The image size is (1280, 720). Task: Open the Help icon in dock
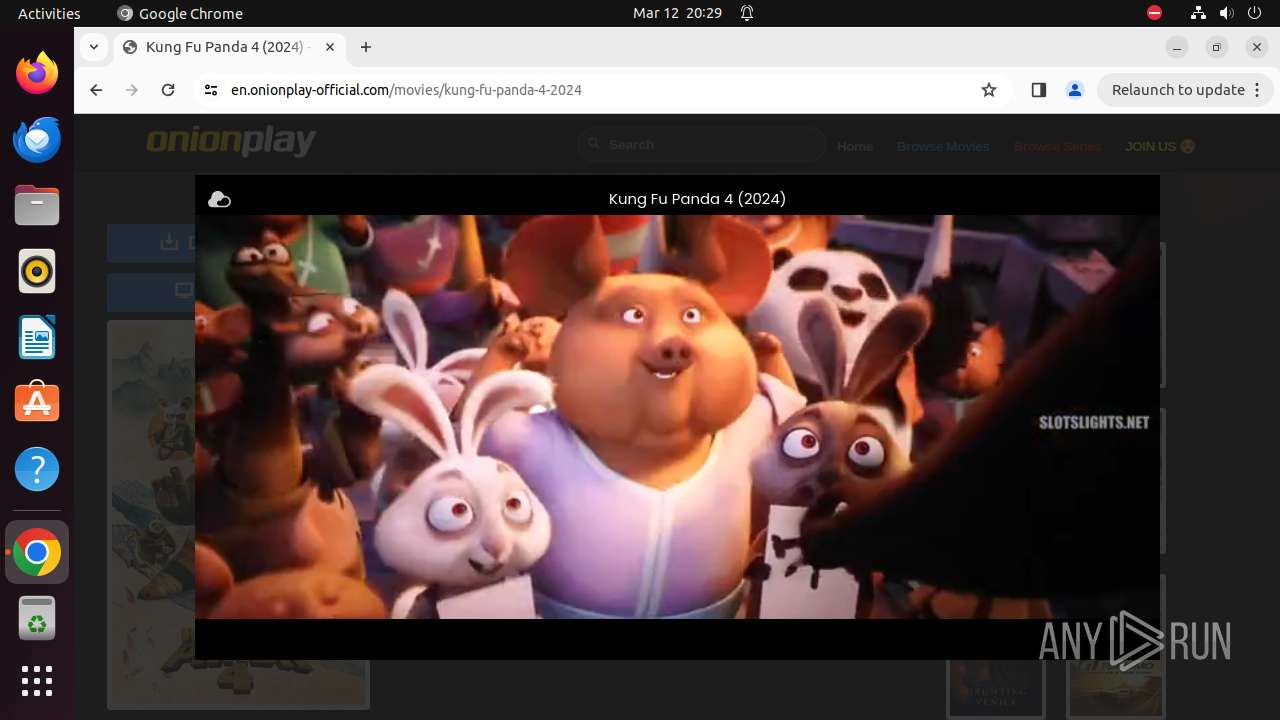(37, 469)
